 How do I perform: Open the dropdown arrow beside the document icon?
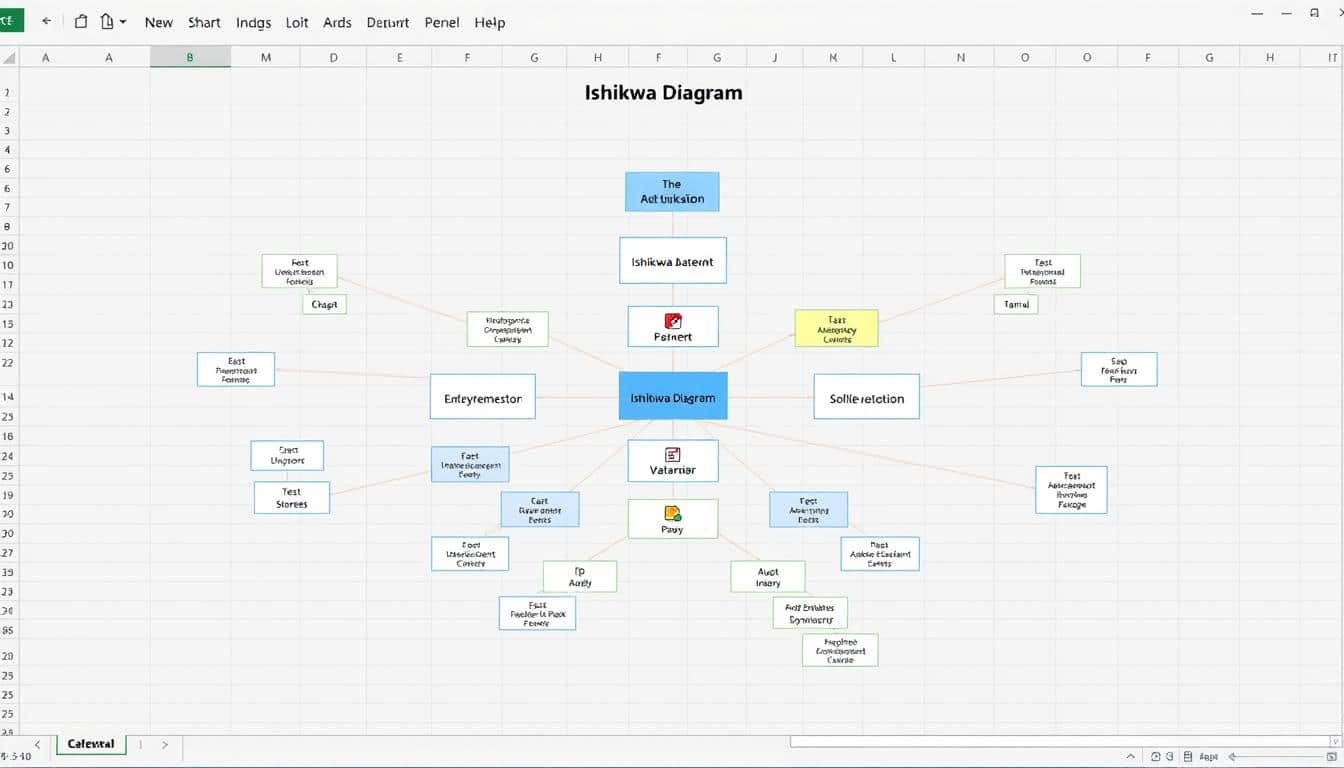[x=123, y=21]
